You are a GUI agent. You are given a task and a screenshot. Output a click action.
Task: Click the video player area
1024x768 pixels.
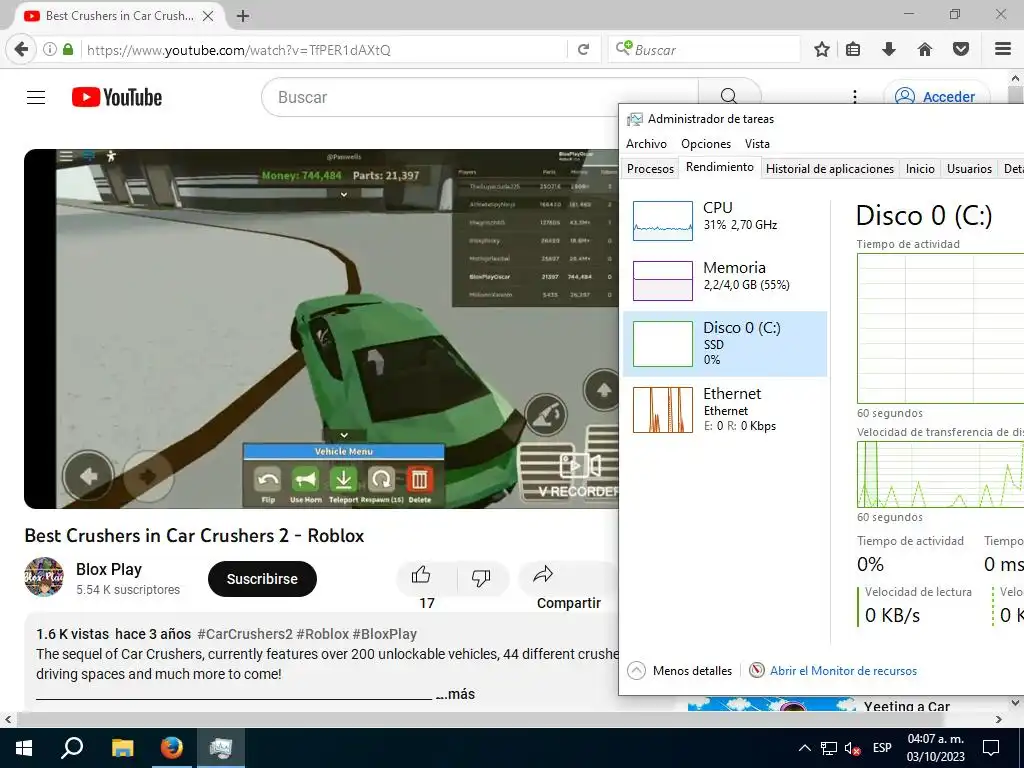[321, 328]
